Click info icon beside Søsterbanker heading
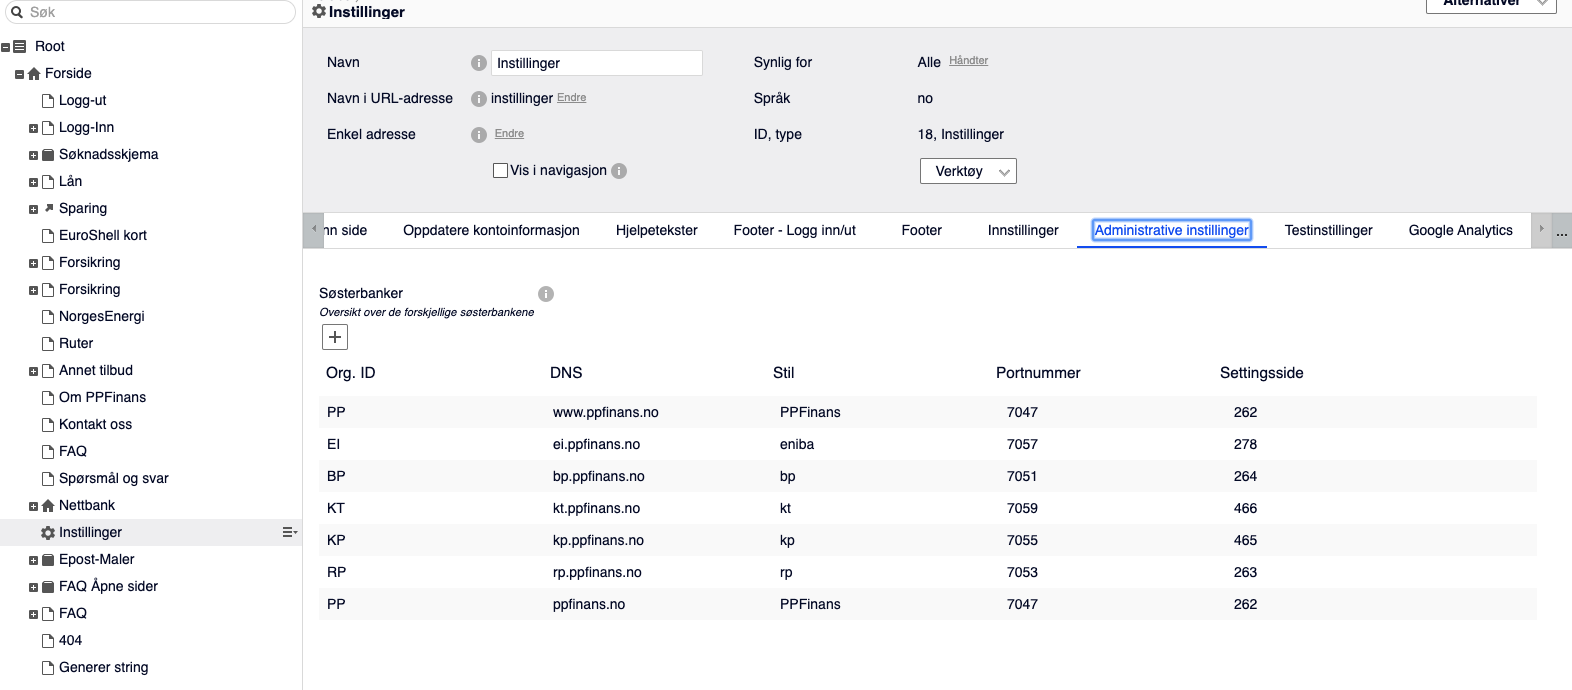Image resolution: width=1572 pixels, height=690 pixels. pyautogui.click(x=546, y=294)
